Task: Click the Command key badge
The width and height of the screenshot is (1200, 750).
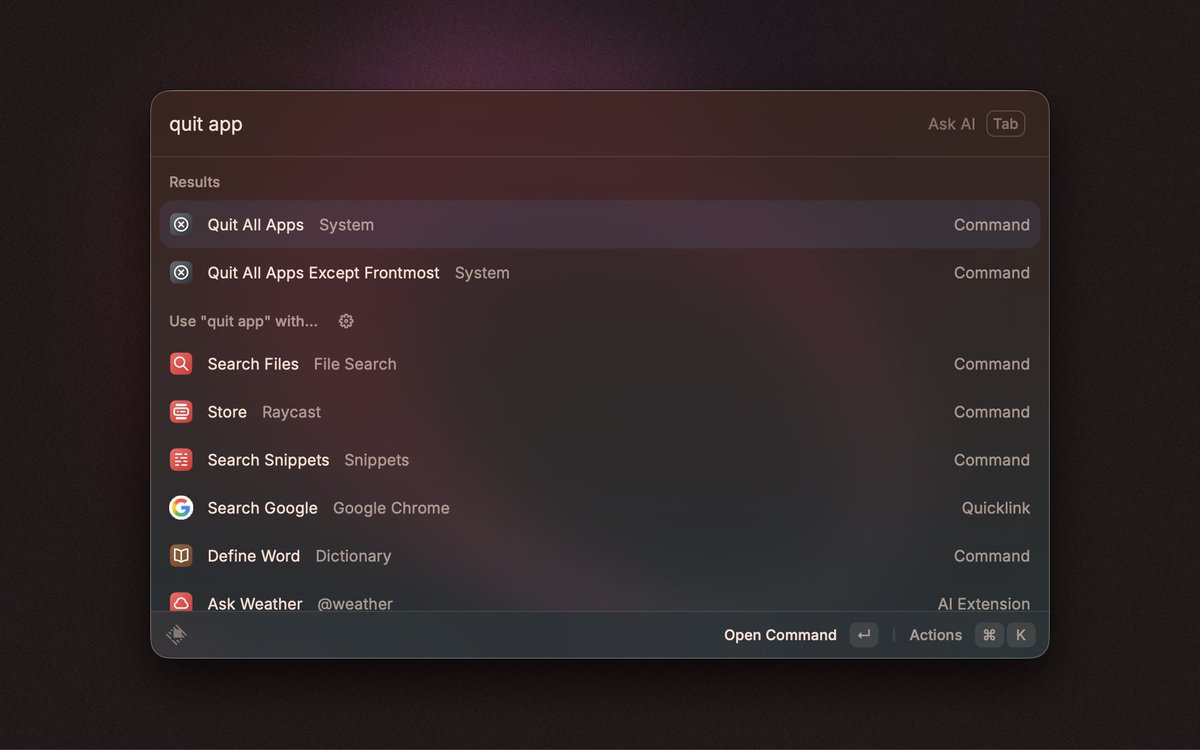Action: pyautogui.click(x=989, y=635)
